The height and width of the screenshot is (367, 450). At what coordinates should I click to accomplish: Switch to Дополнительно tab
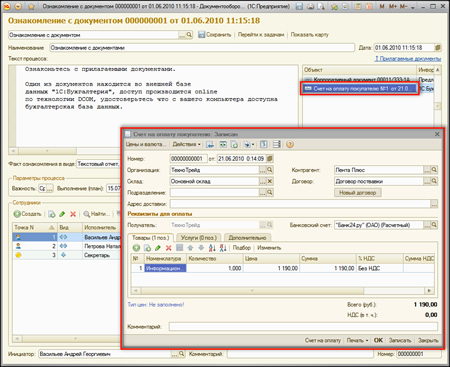[x=247, y=238]
